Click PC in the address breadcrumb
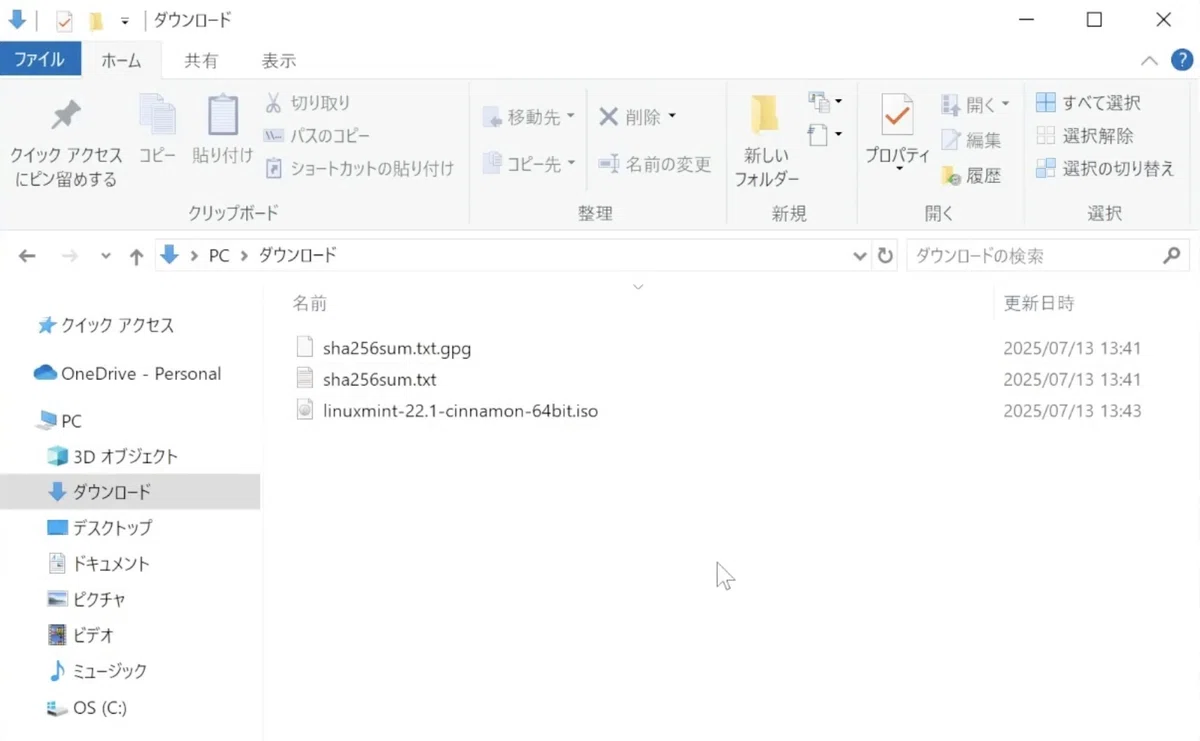The height and width of the screenshot is (741, 1200). [x=218, y=256]
